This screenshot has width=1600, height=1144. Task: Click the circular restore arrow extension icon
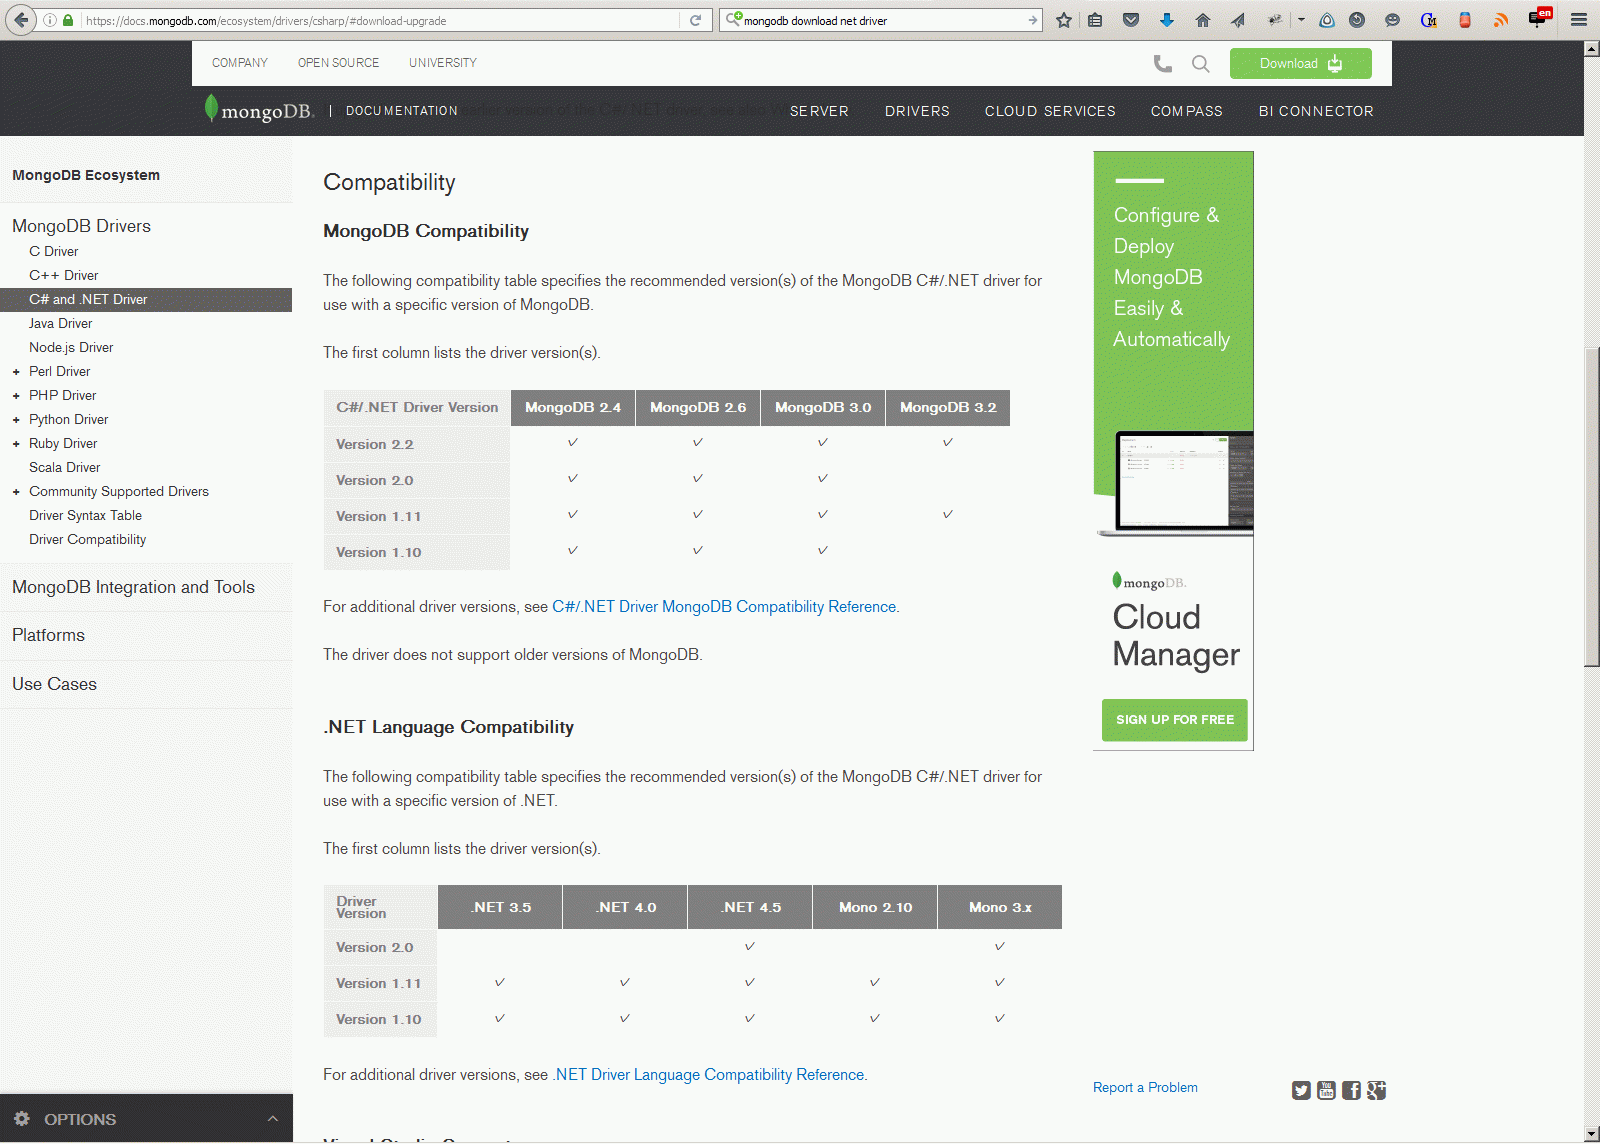(x=1357, y=20)
